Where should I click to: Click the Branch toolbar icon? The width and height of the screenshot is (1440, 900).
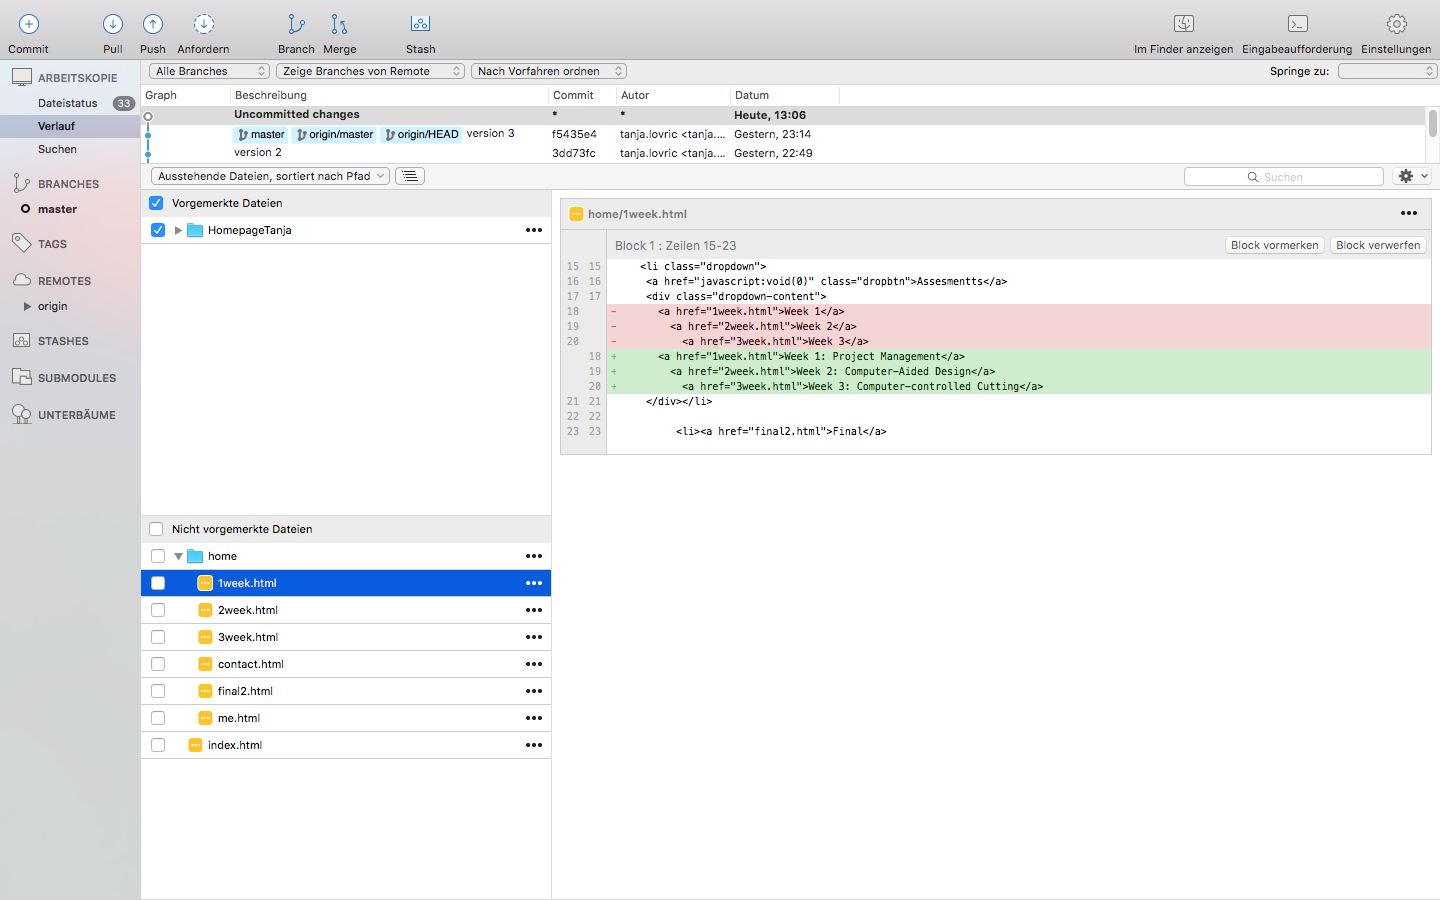[296, 24]
